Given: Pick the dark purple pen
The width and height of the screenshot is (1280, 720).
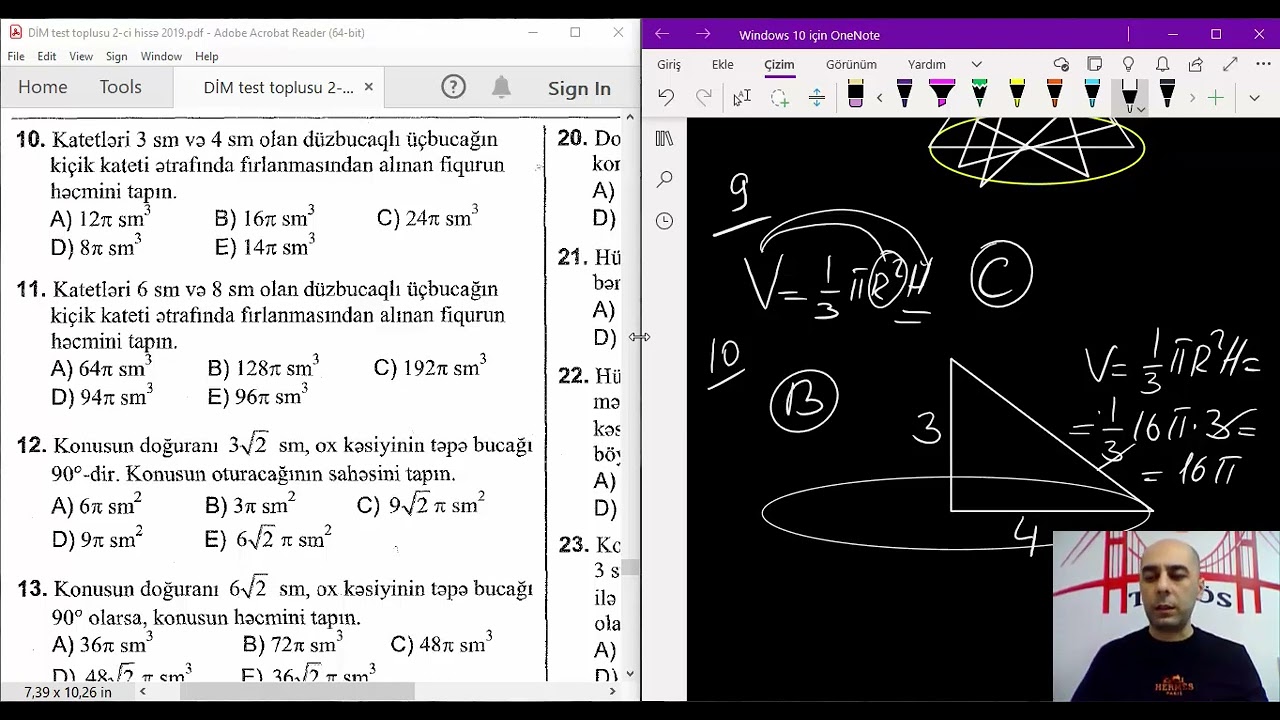Looking at the screenshot, I should [x=905, y=95].
